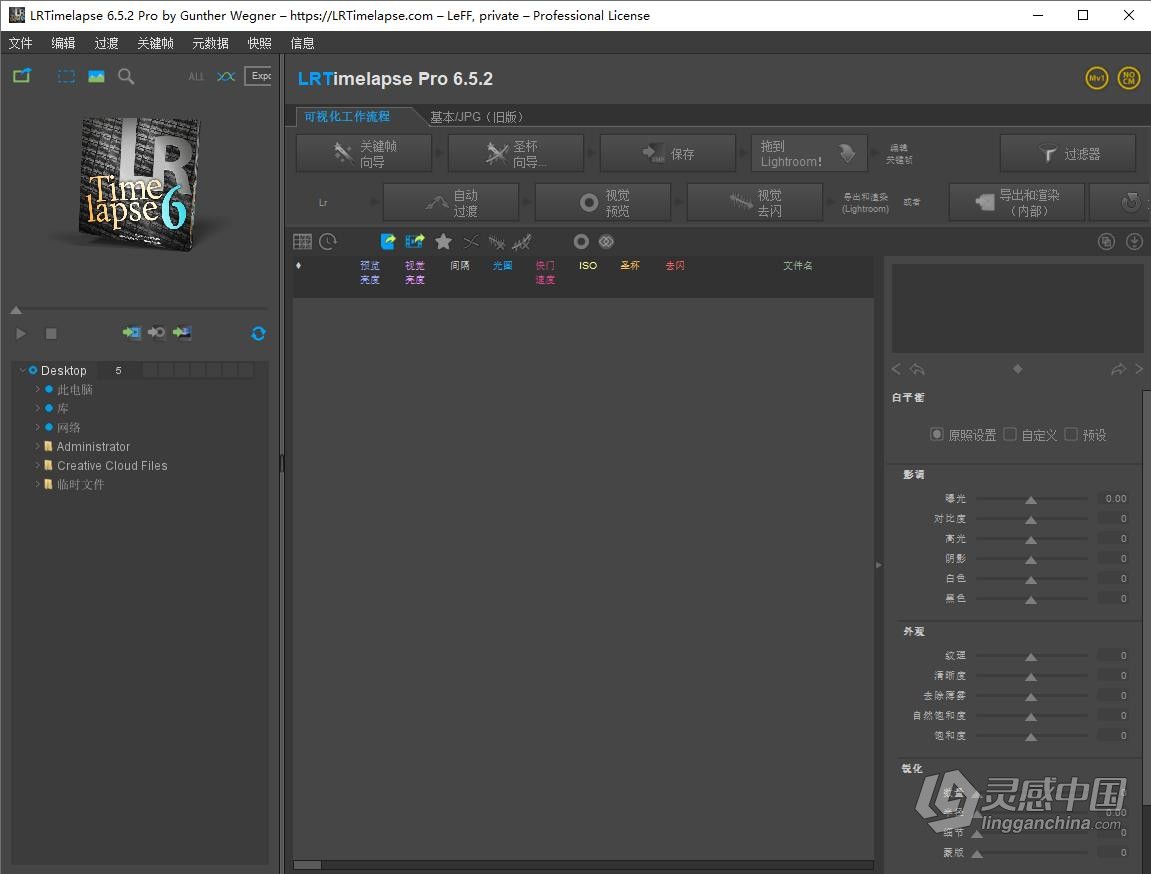
Task: Click the 曝光 slider handle
Action: coord(1031,500)
